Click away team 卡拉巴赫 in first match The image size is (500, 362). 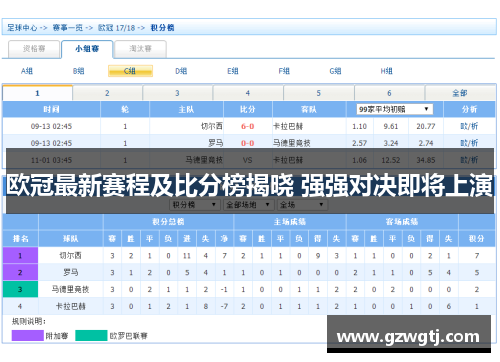pyautogui.click(x=288, y=126)
